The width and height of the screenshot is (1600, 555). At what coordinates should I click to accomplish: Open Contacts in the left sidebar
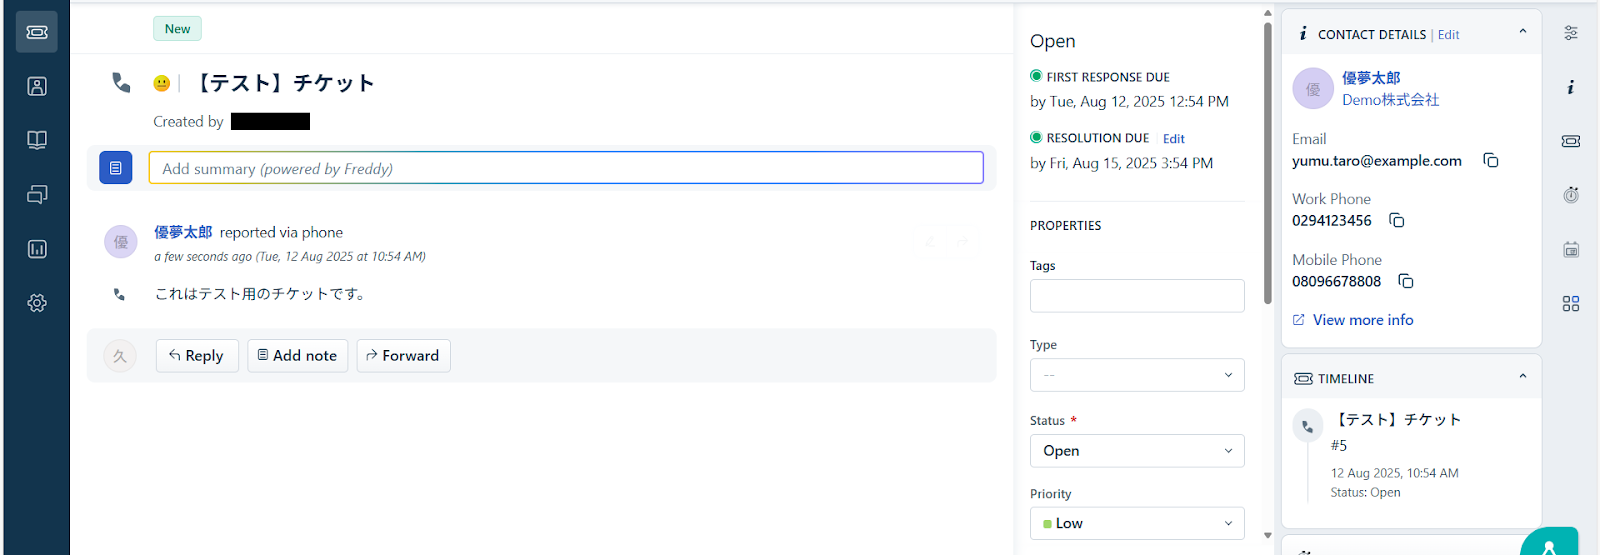pos(37,86)
